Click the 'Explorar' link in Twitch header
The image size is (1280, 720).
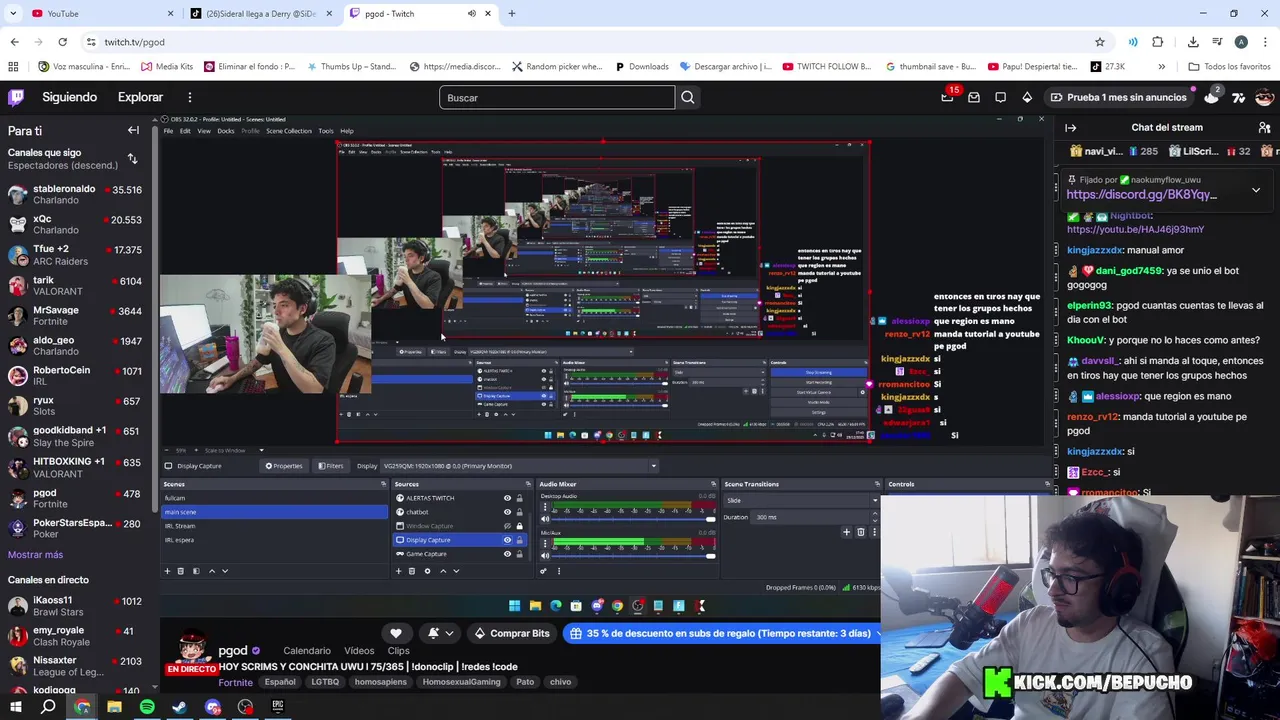tap(140, 97)
